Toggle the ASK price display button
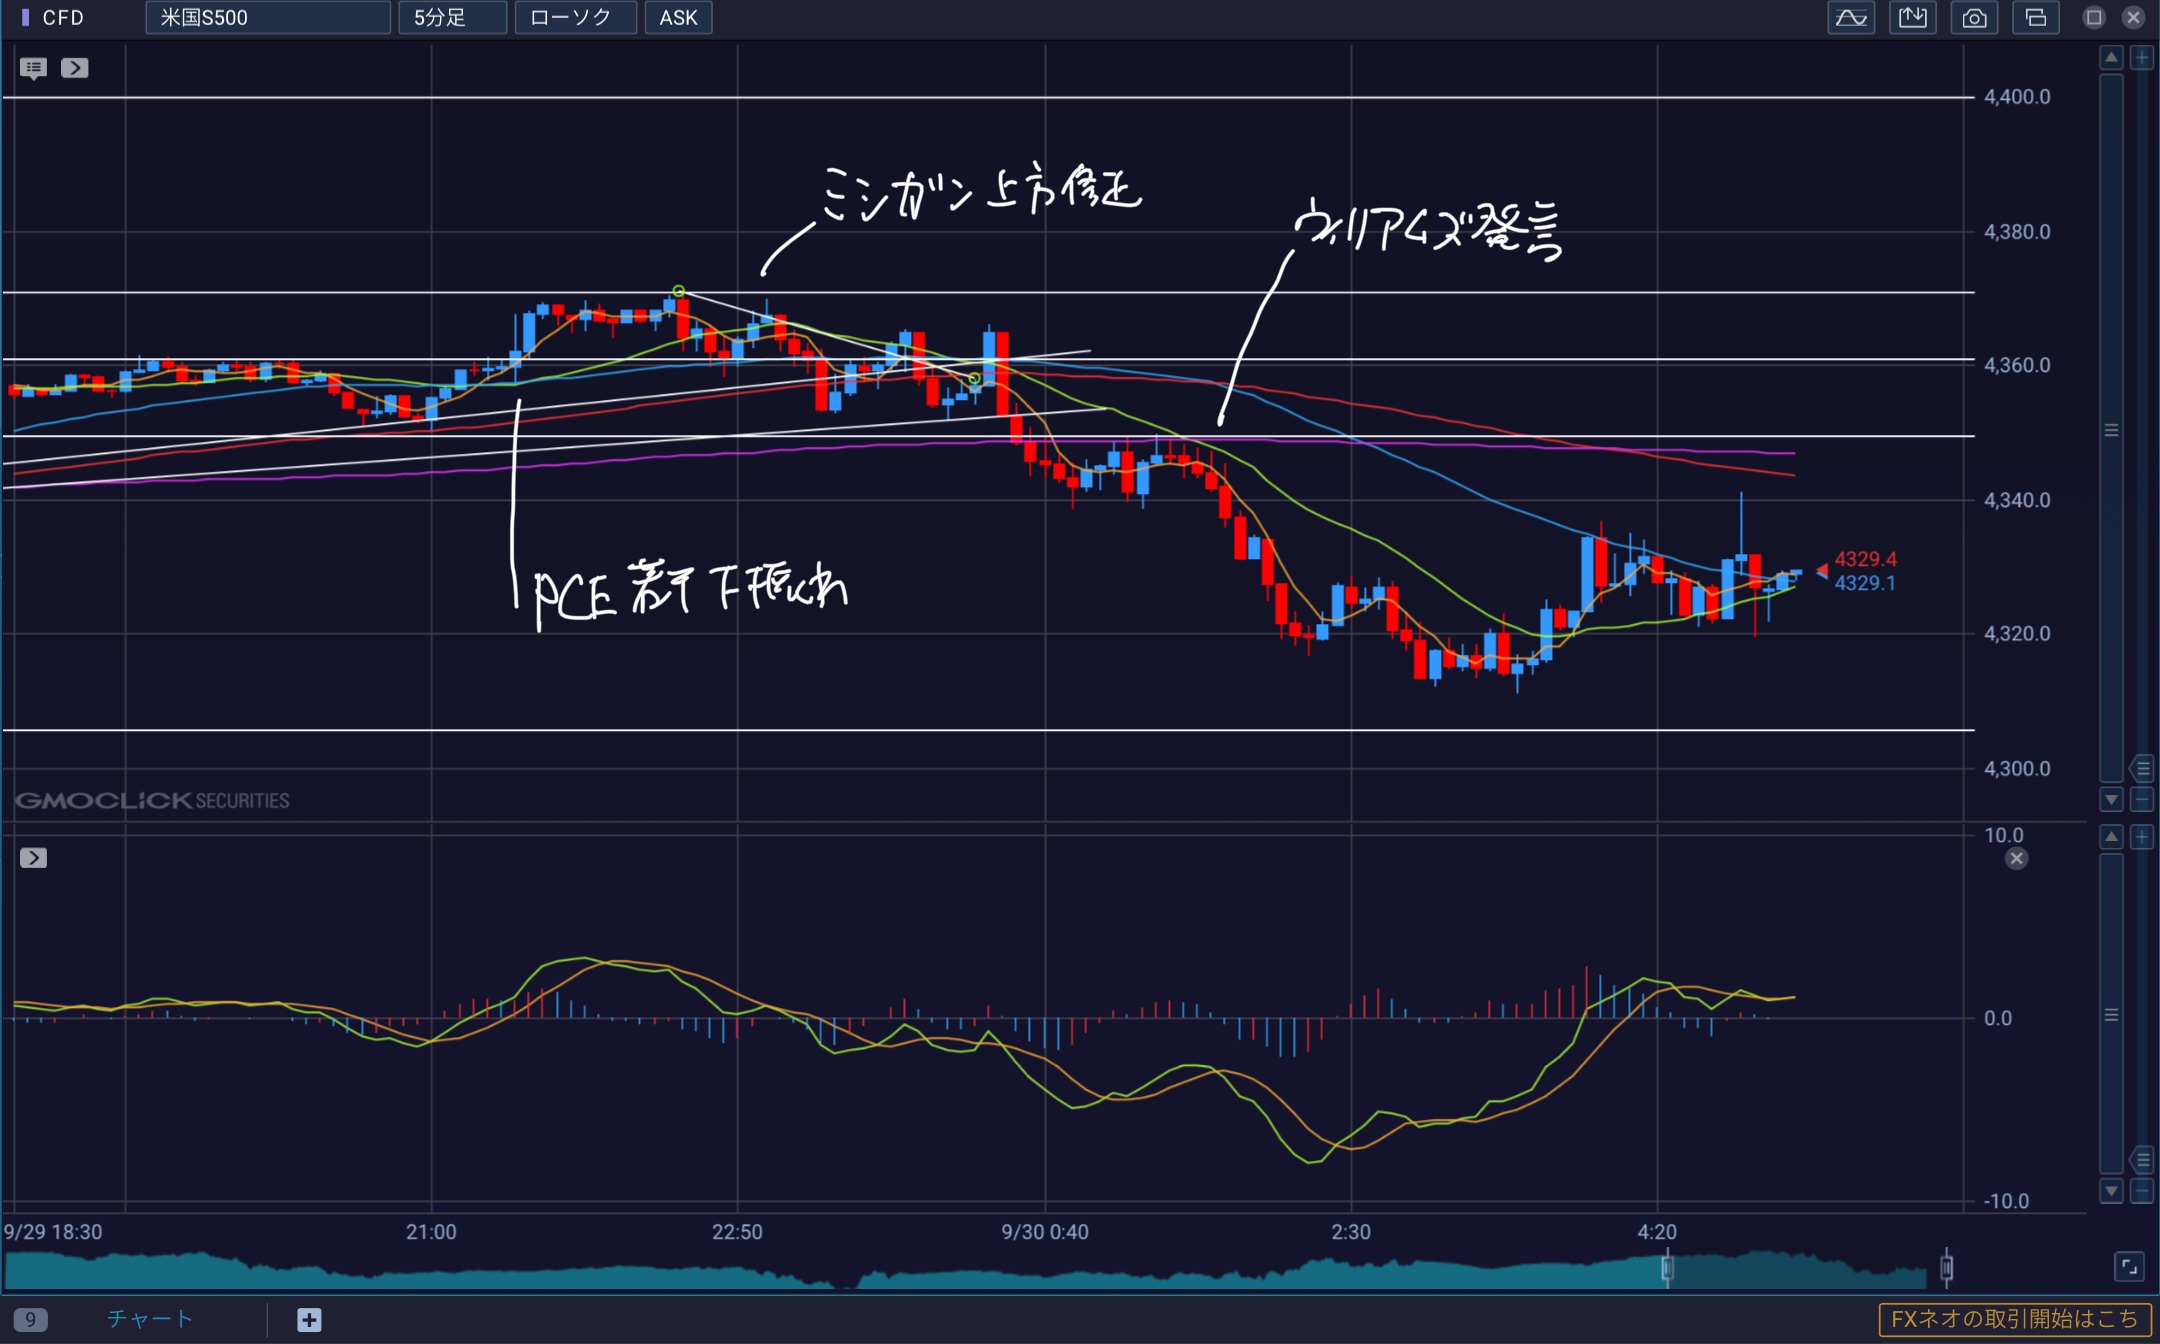 point(678,17)
